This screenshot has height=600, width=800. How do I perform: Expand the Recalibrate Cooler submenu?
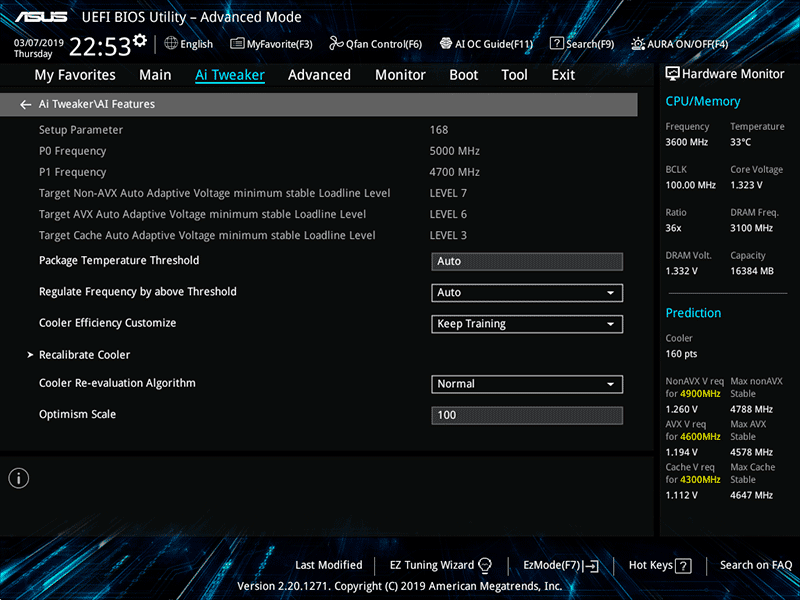tap(85, 355)
